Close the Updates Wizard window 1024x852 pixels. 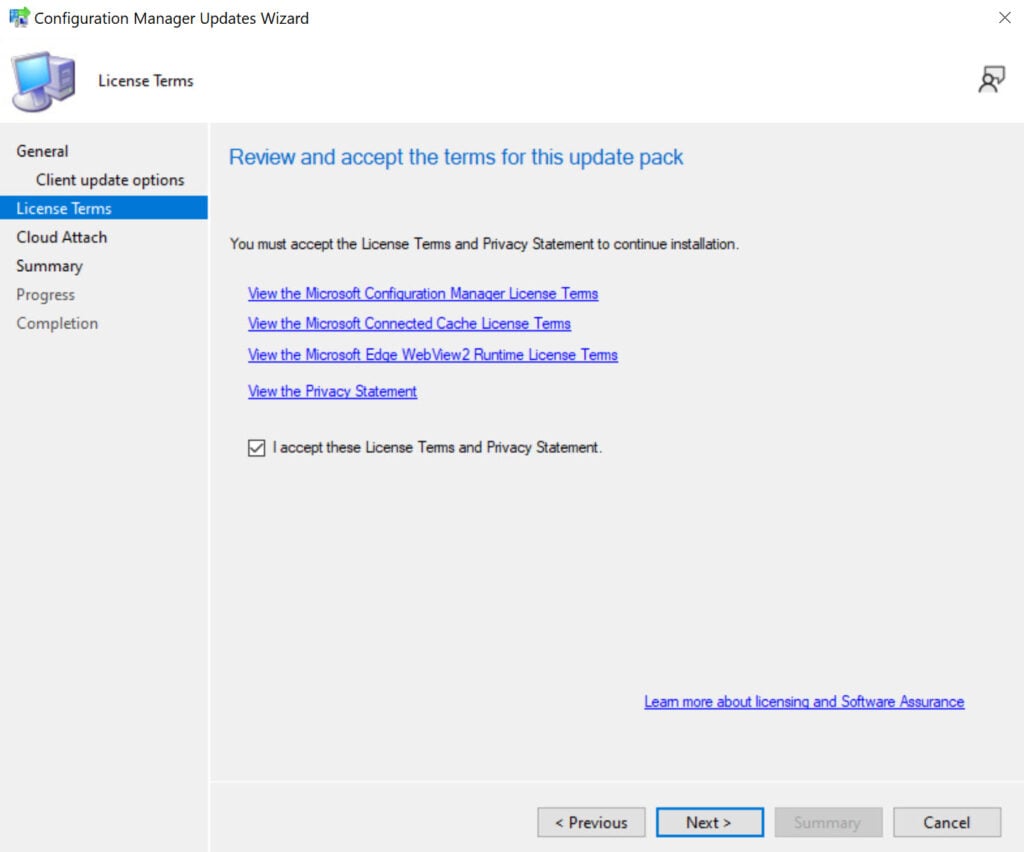1004,18
